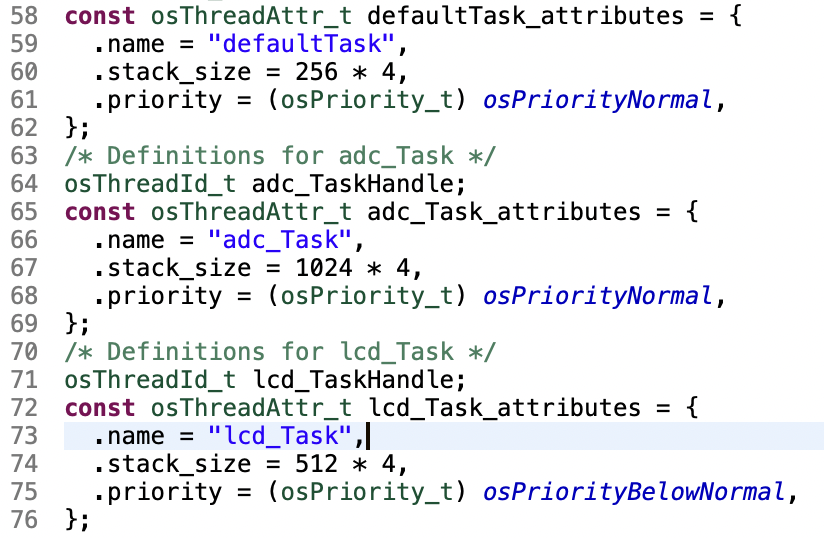Click line number 58 in the gutter
The width and height of the screenshot is (824, 538).
(24, 16)
